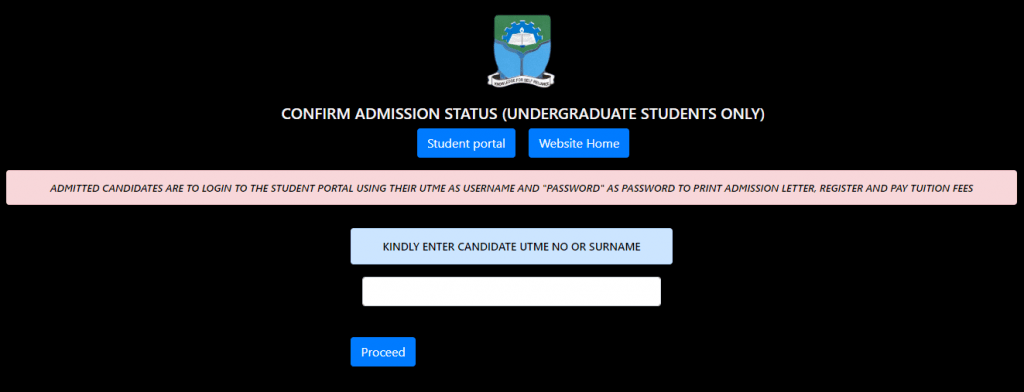Click the word SURNAME in the label box
This screenshot has height=392, width=1024.
click(x=616, y=247)
